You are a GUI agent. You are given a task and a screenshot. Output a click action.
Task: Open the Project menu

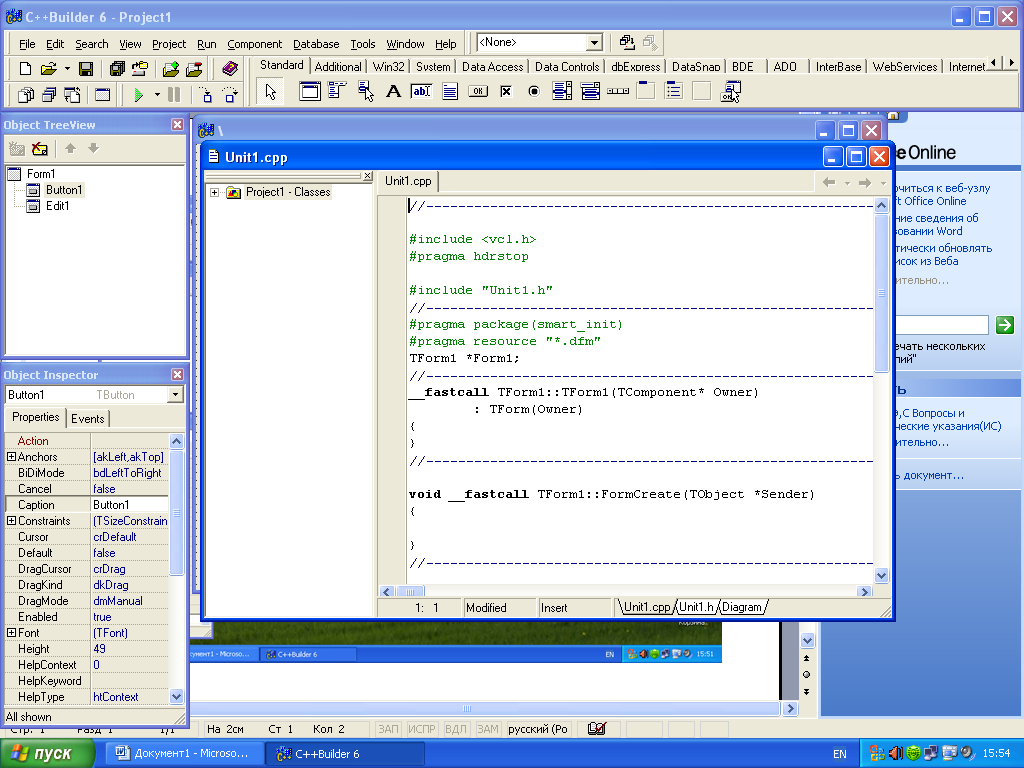(168, 44)
